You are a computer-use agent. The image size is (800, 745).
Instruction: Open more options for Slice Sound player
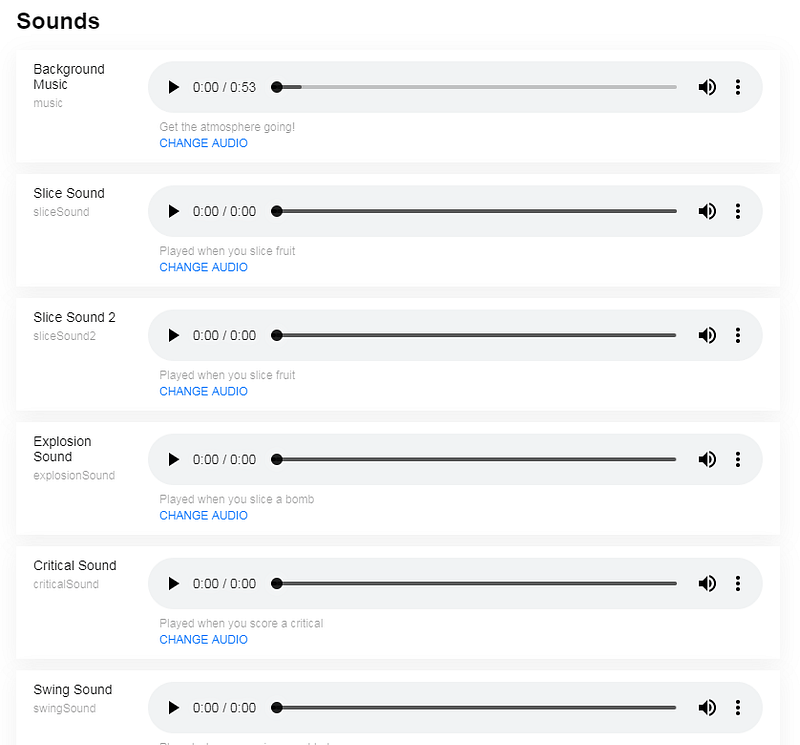pos(738,211)
